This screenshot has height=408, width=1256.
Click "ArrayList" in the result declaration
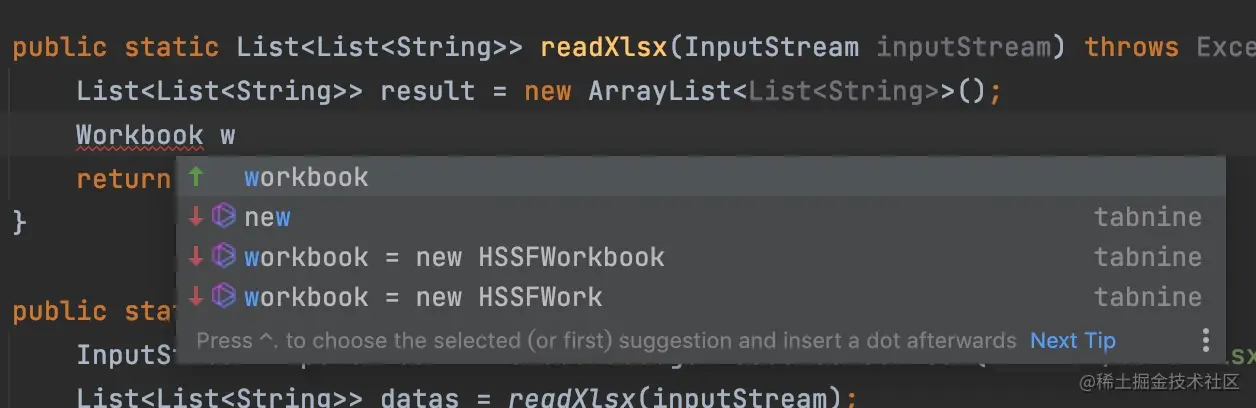660,91
